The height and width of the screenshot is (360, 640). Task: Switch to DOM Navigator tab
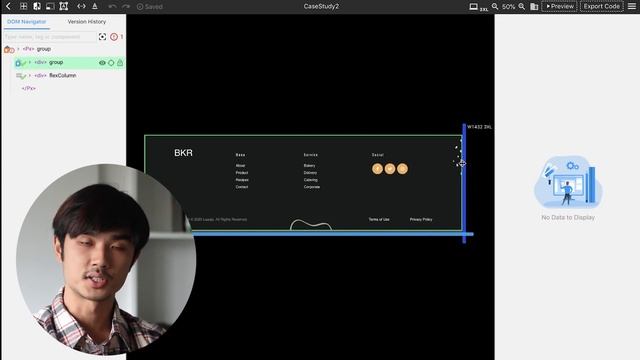tap(27, 22)
